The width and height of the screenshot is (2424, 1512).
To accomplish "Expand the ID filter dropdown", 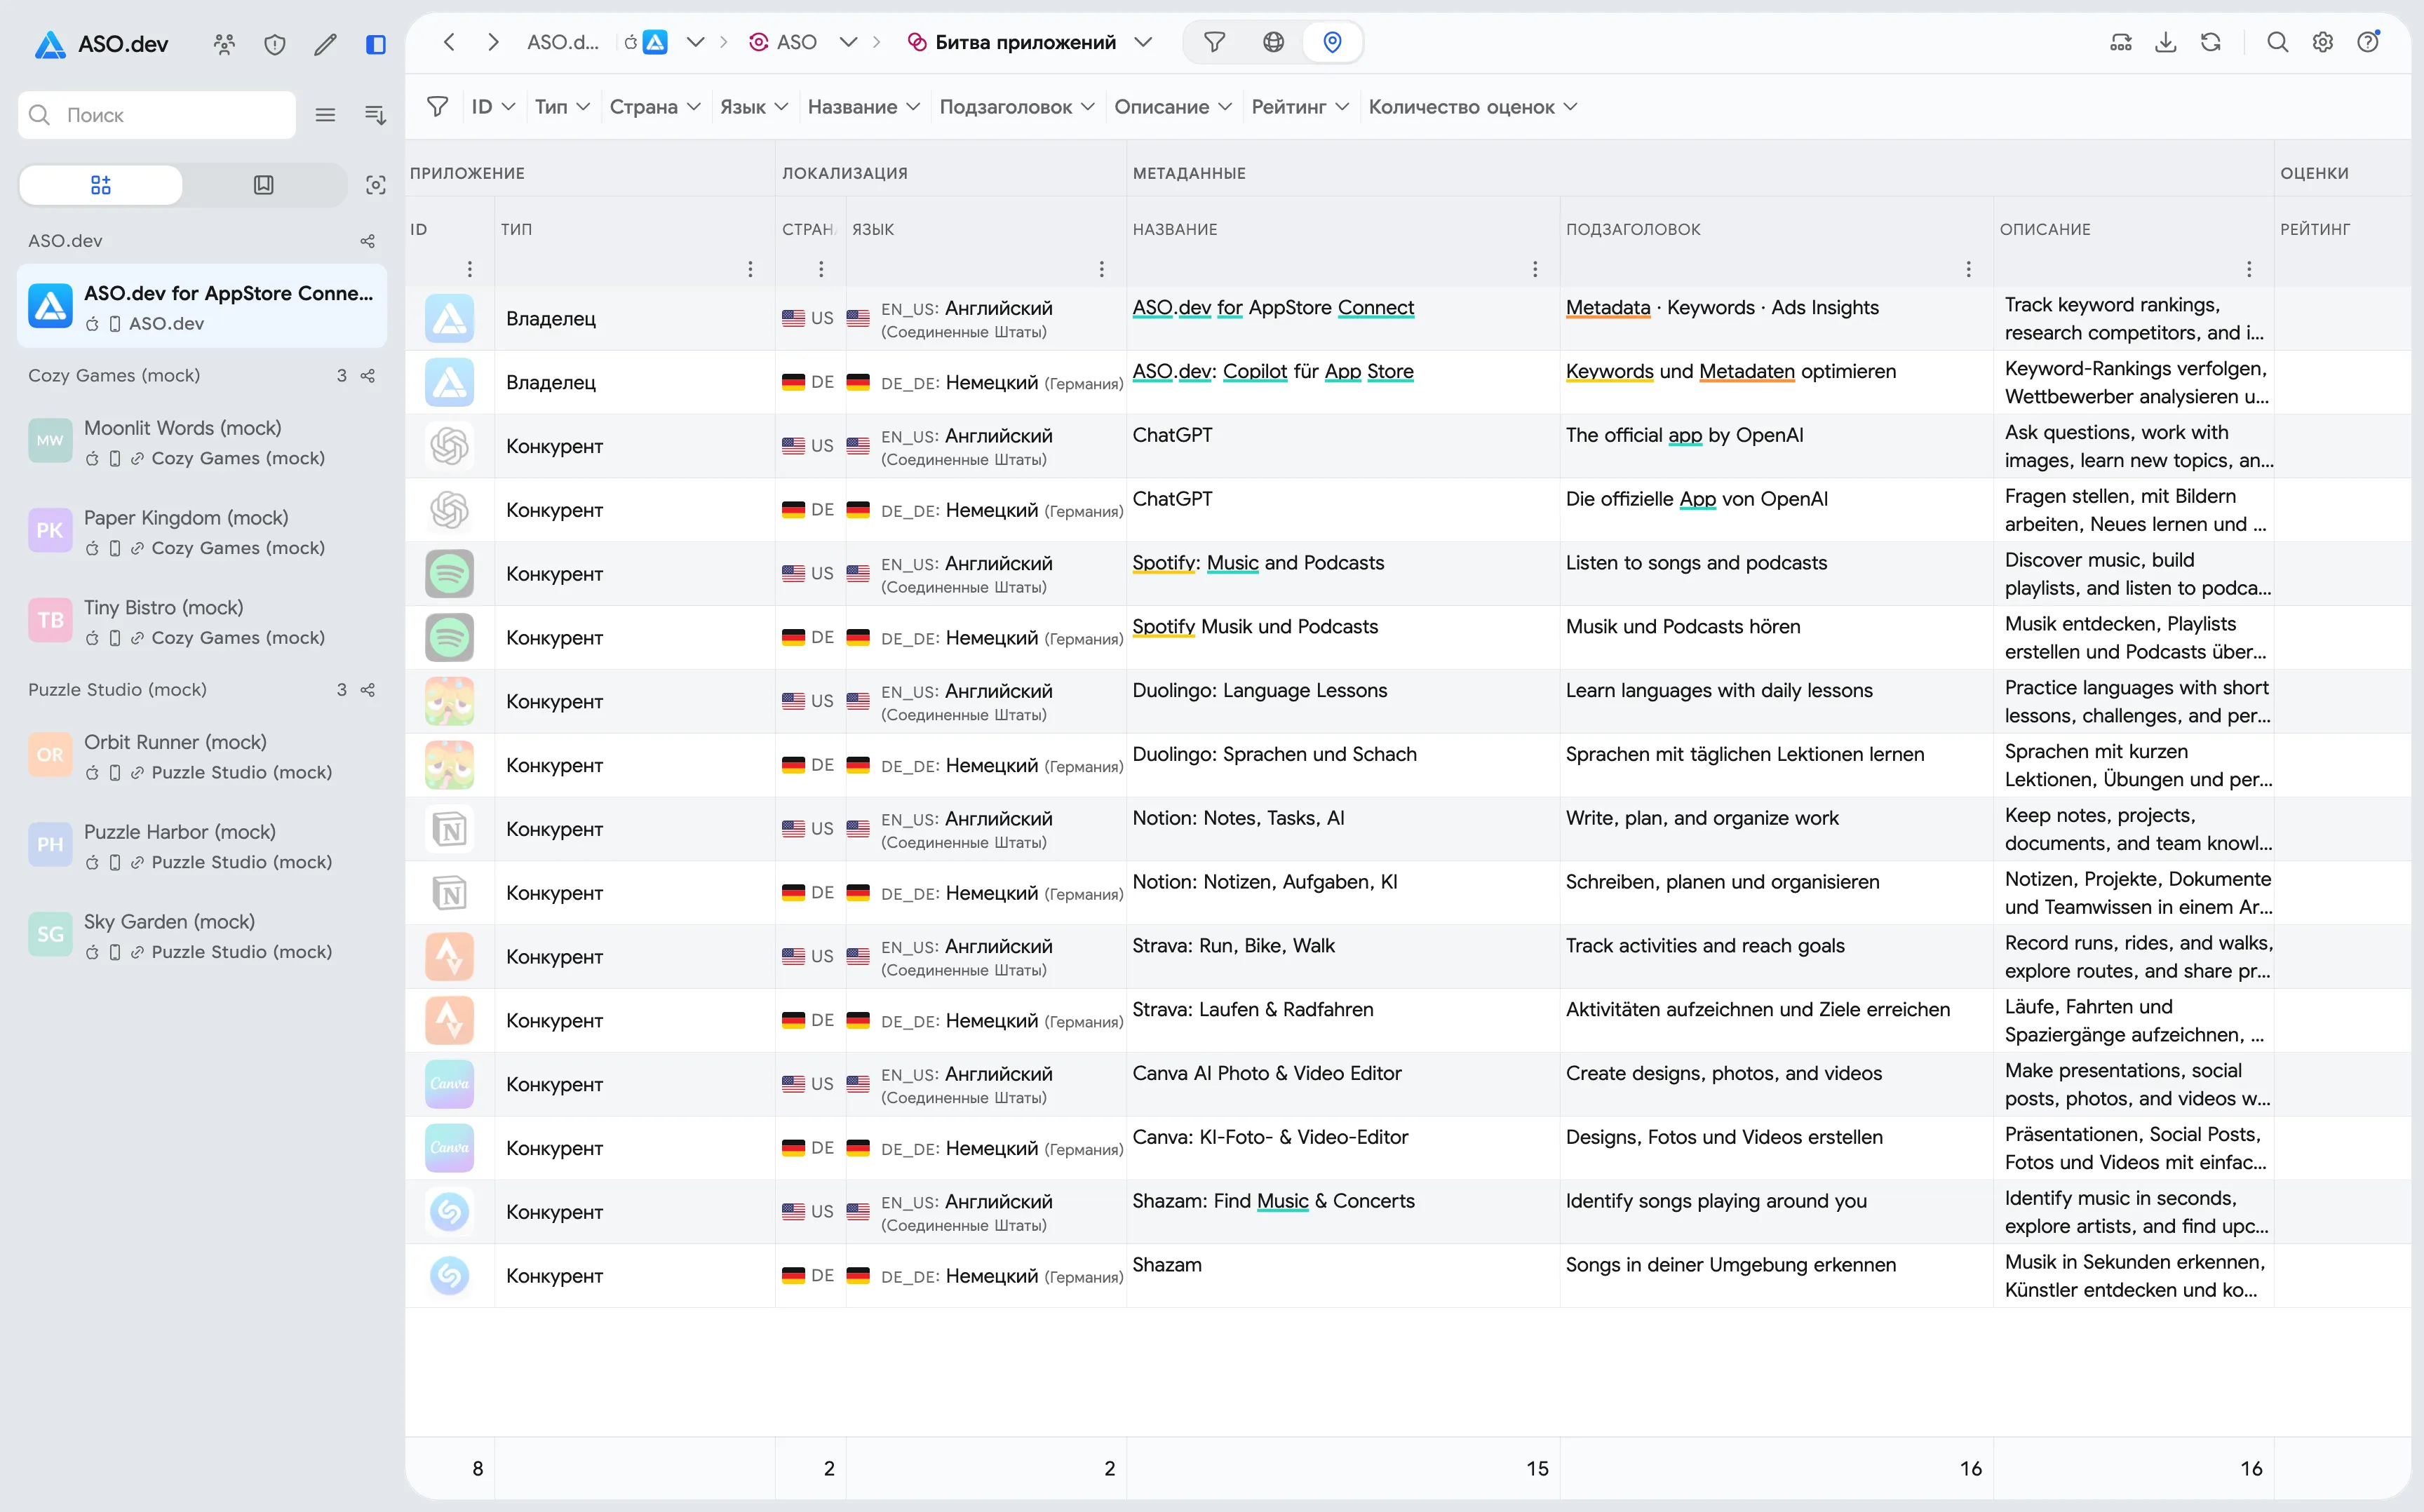I will pos(493,107).
